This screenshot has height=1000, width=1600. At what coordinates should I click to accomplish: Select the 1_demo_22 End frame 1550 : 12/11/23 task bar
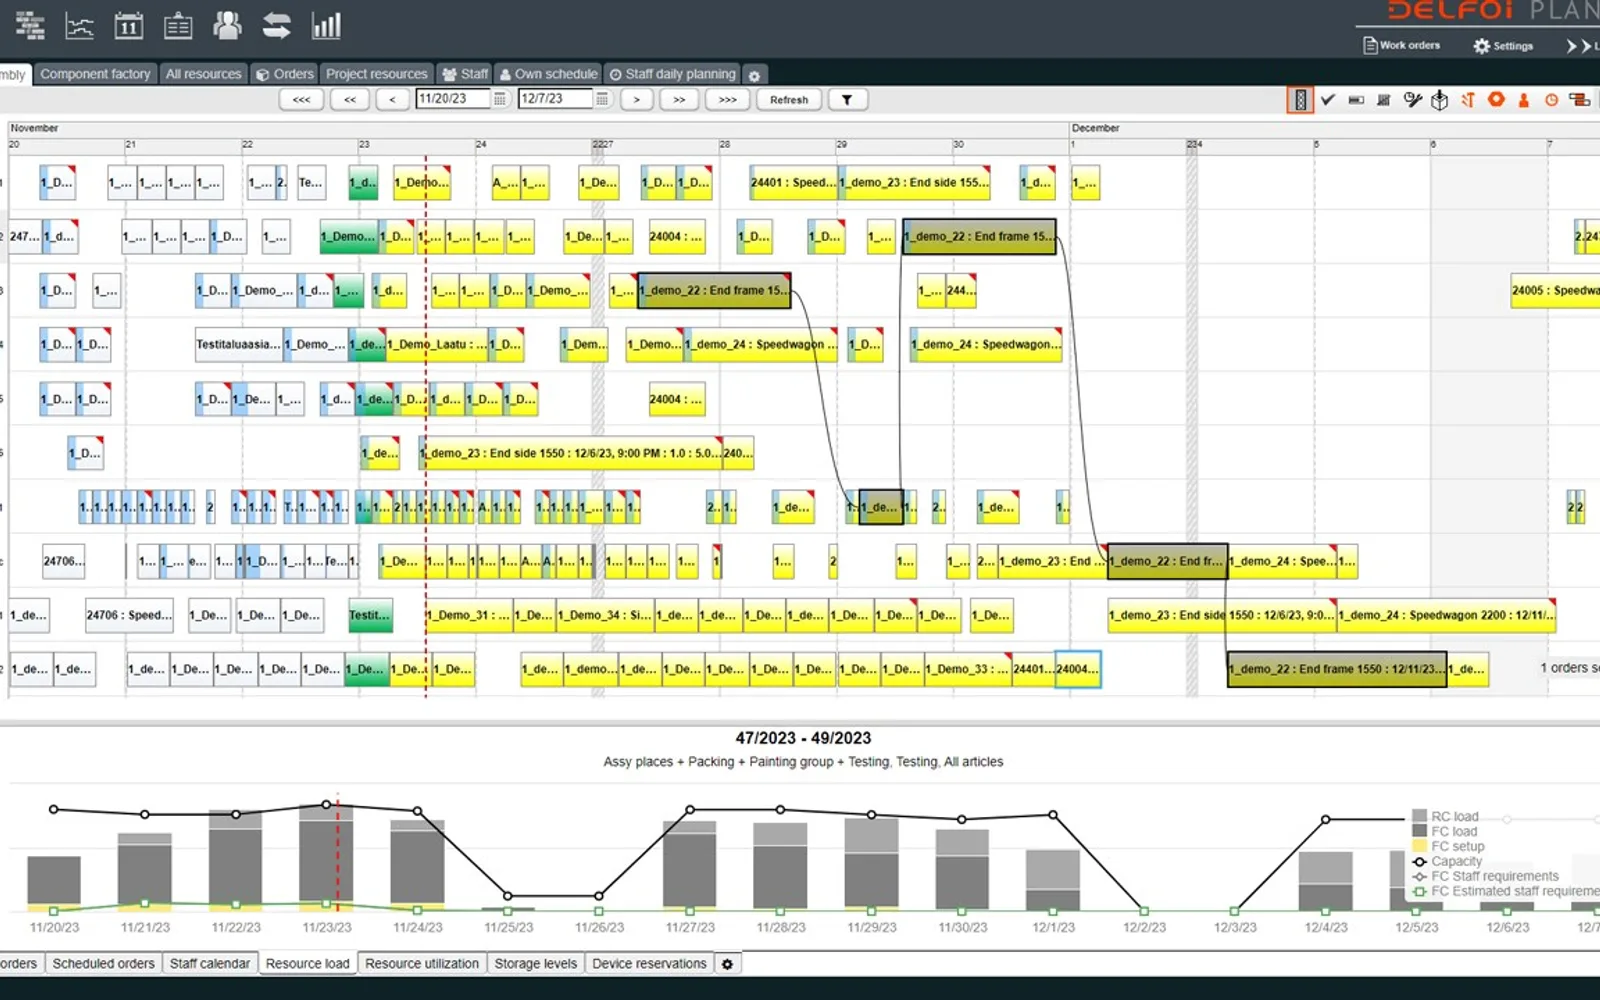(x=1337, y=669)
